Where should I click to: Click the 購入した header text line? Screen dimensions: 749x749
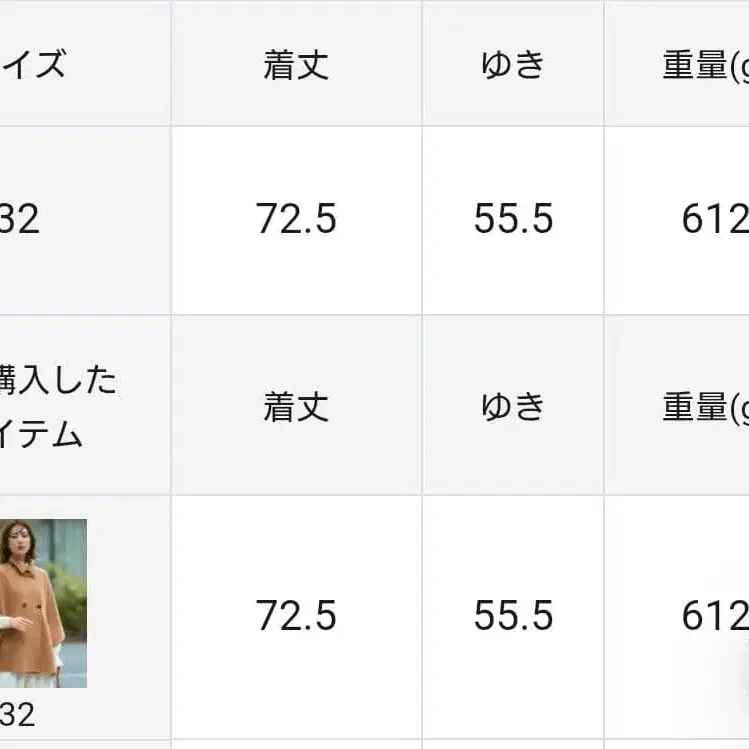pyautogui.click(x=58, y=380)
